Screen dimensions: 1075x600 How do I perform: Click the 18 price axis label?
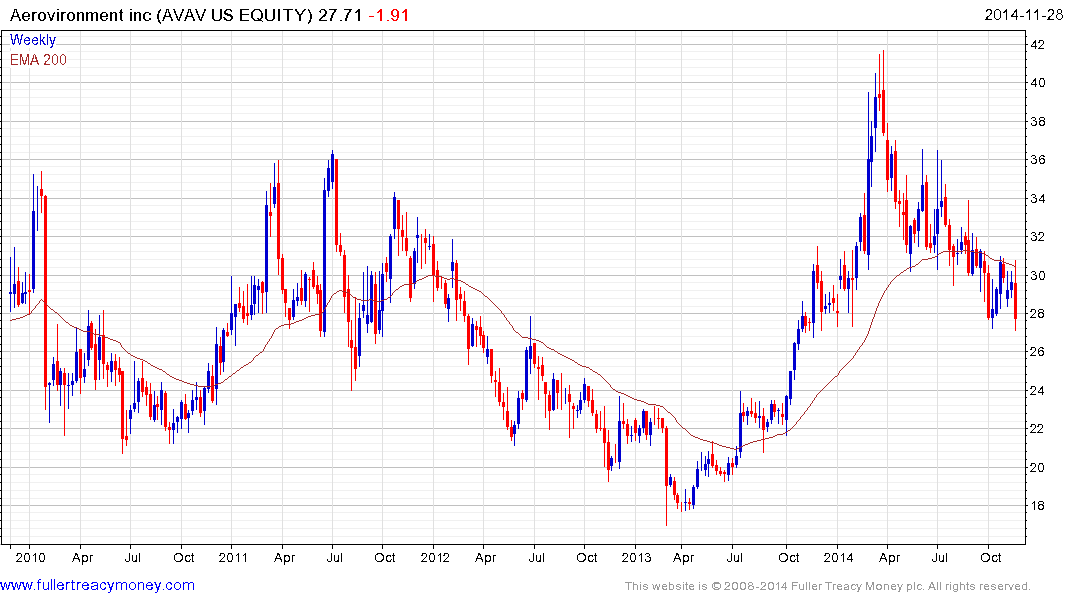(x=1038, y=506)
